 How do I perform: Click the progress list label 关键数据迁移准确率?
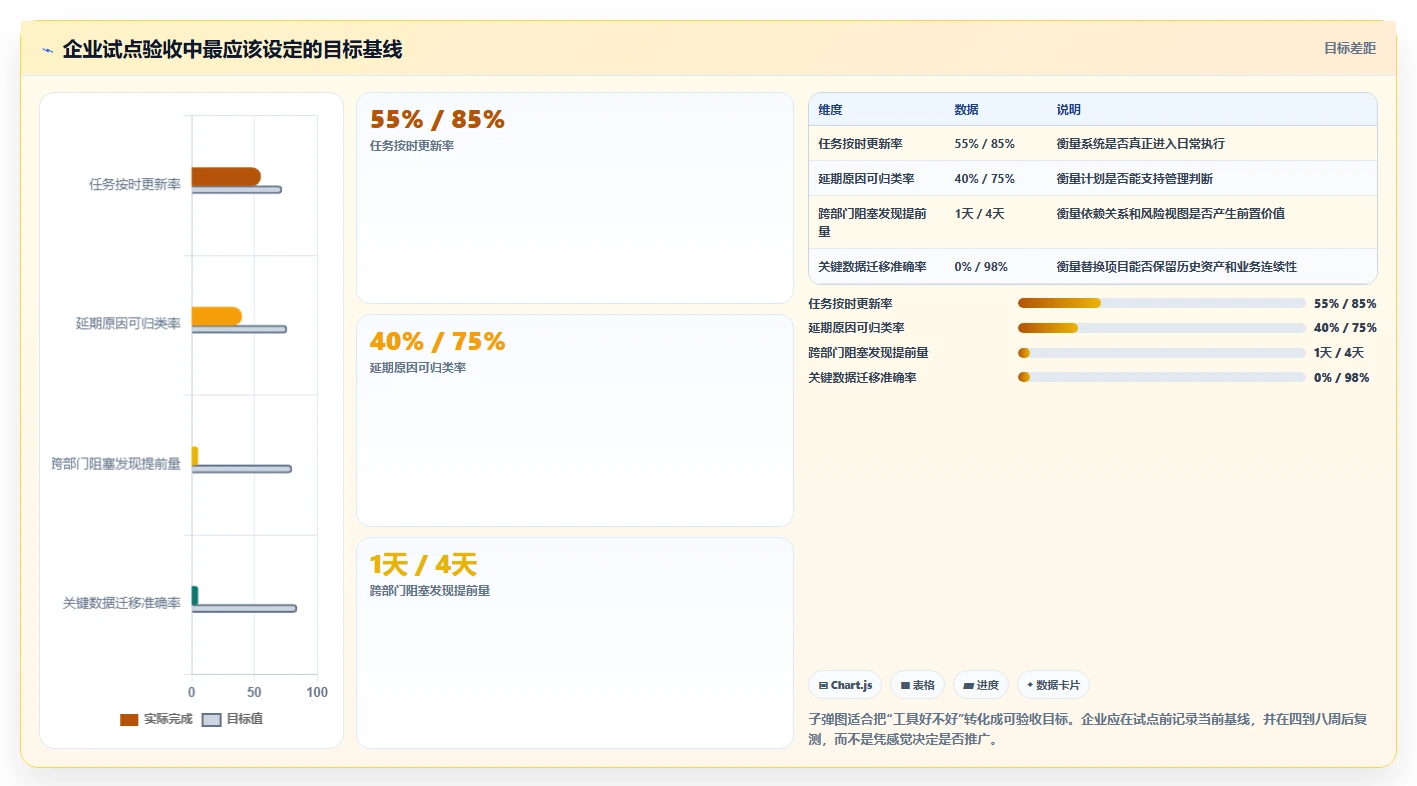click(x=862, y=378)
